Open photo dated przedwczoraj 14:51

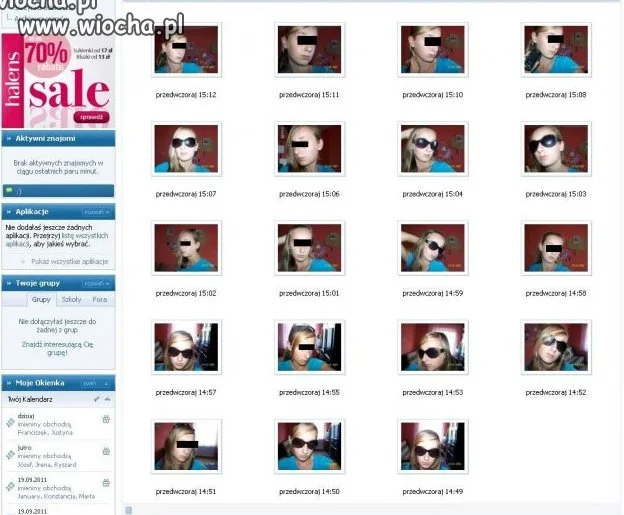point(186,446)
